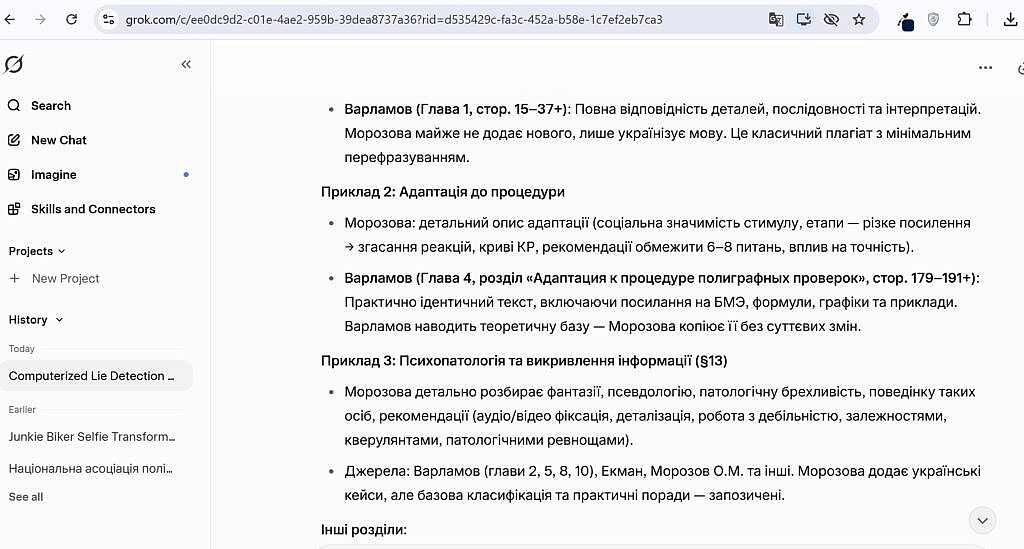Image resolution: width=1024 pixels, height=549 pixels.
Task: Open the shield extension icon
Action: (x=933, y=20)
